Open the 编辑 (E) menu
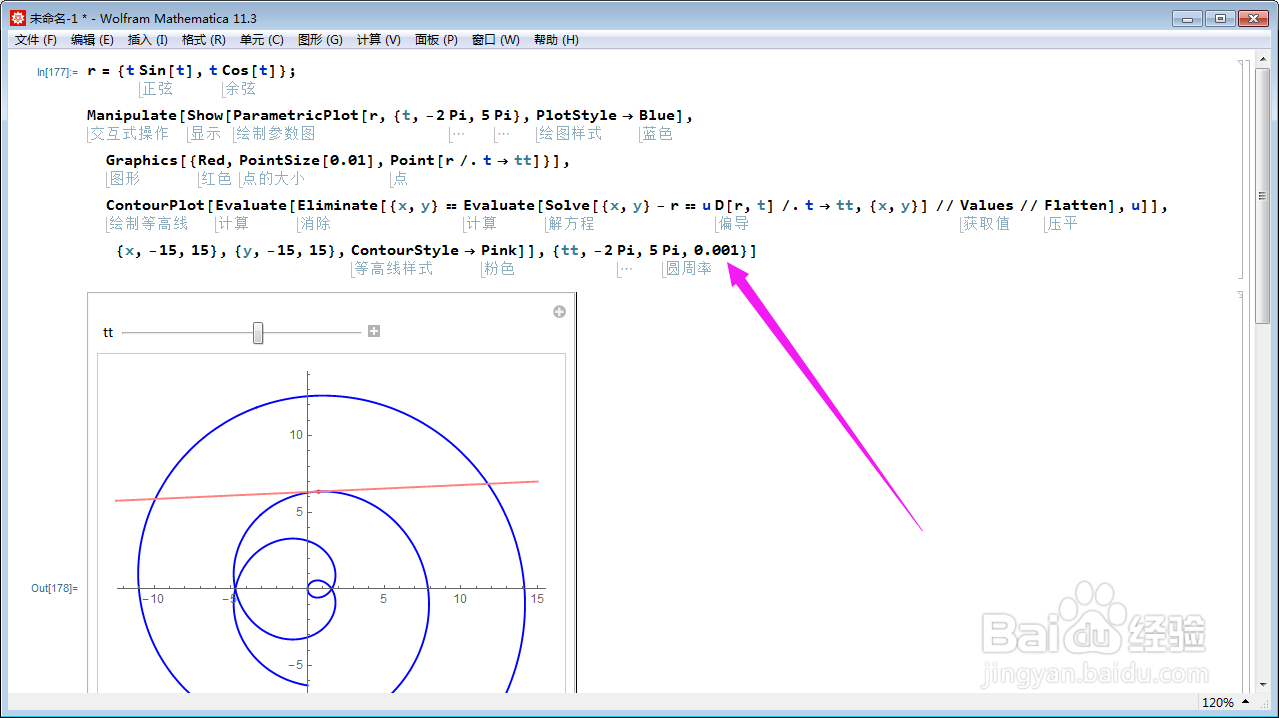1279x718 pixels. (x=92, y=40)
